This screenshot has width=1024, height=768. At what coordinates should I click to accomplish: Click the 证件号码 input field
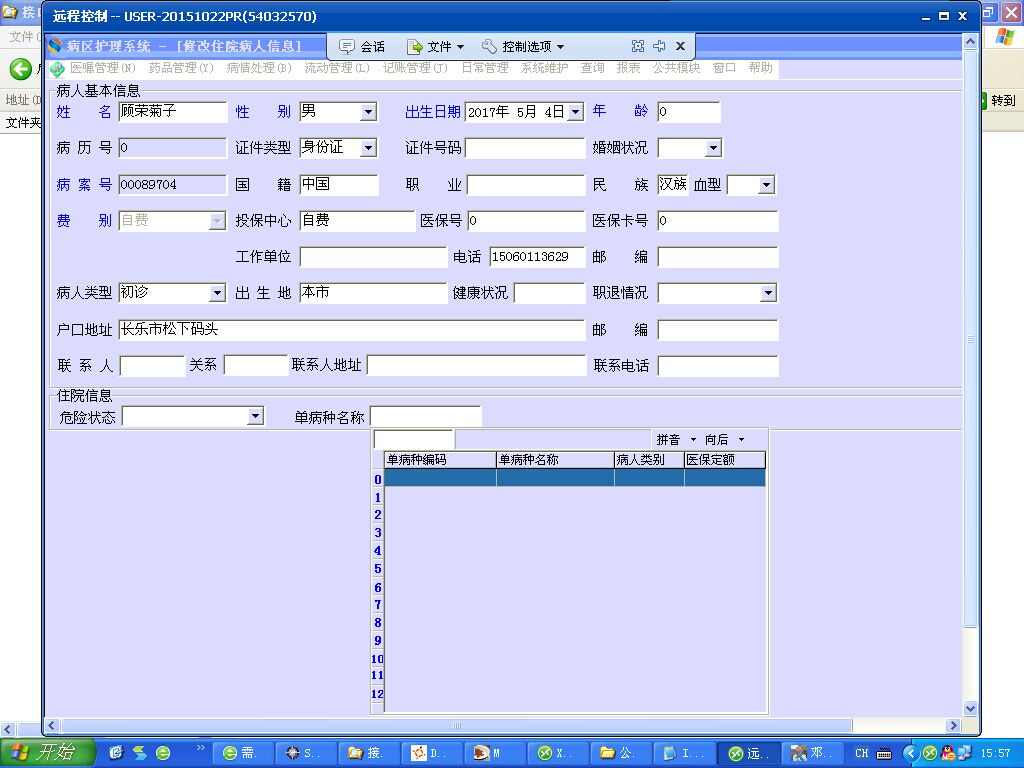(525, 148)
